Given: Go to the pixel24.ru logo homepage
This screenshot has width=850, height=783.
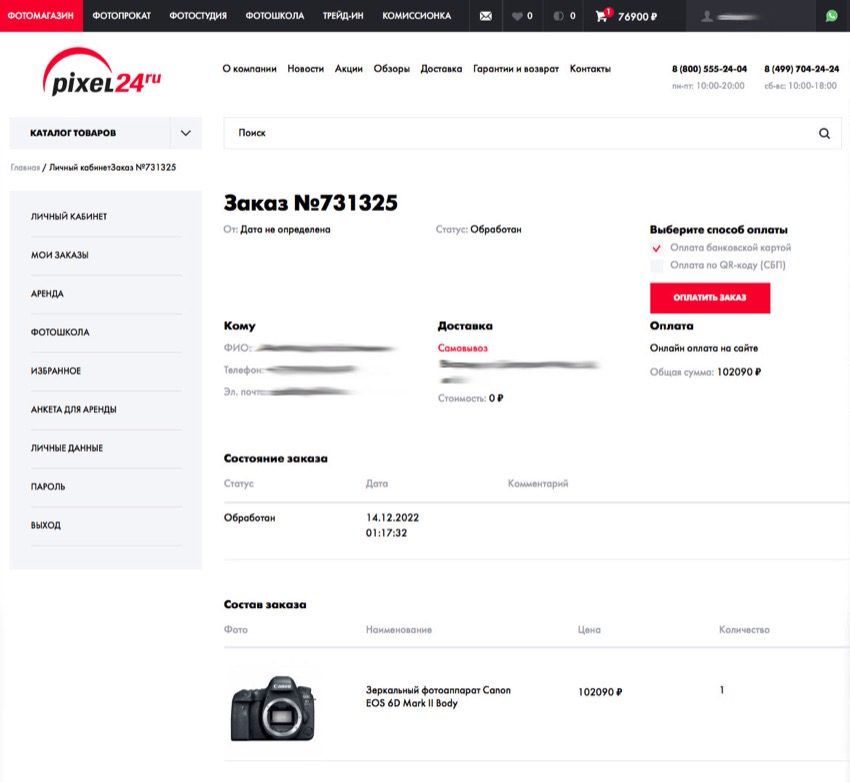Looking at the screenshot, I should (101, 73).
